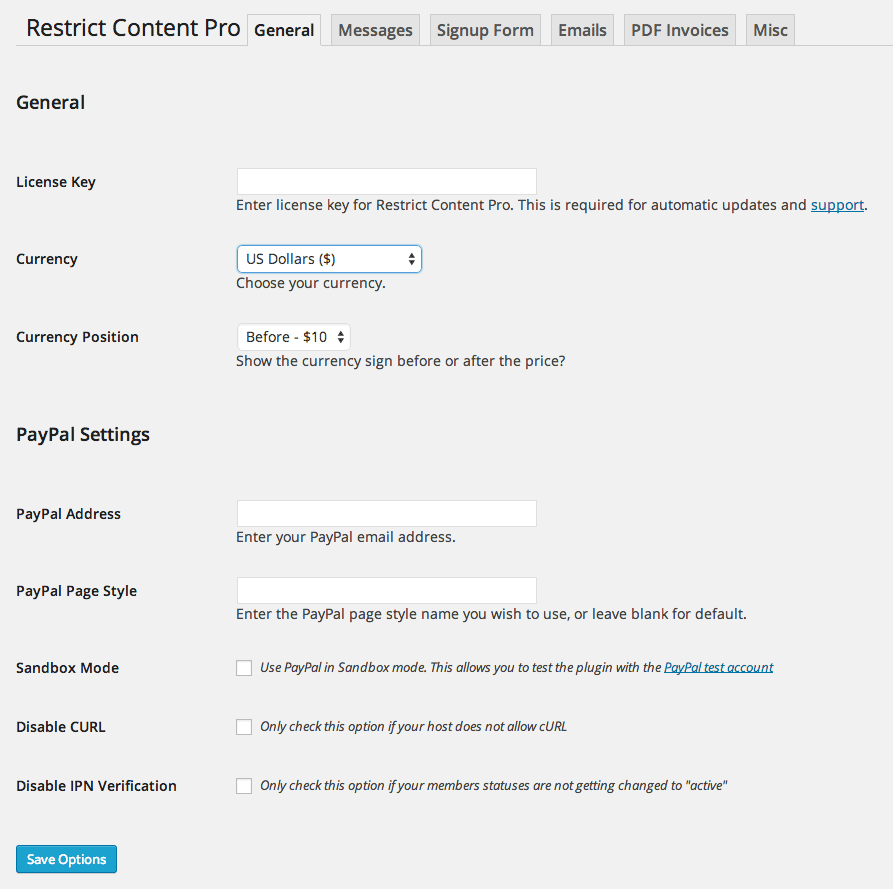Click the PayPal Page Style field
The image size is (893, 889).
pos(387,591)
